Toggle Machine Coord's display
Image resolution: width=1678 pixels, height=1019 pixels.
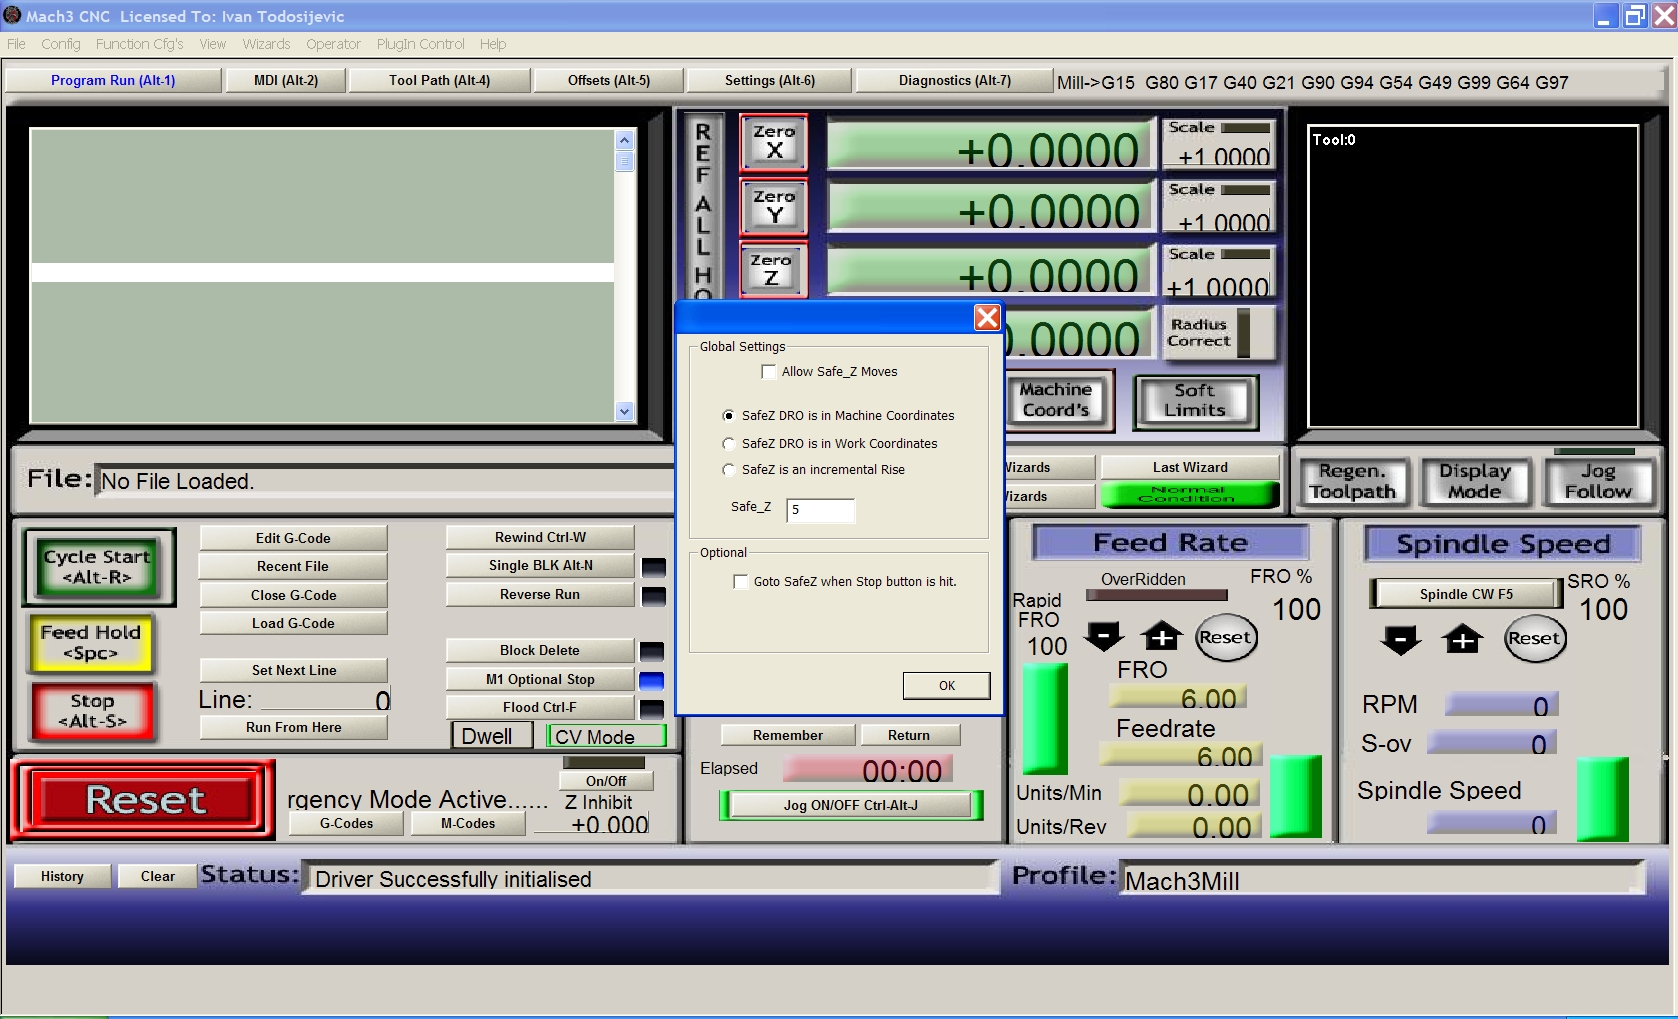point(1056,401)
